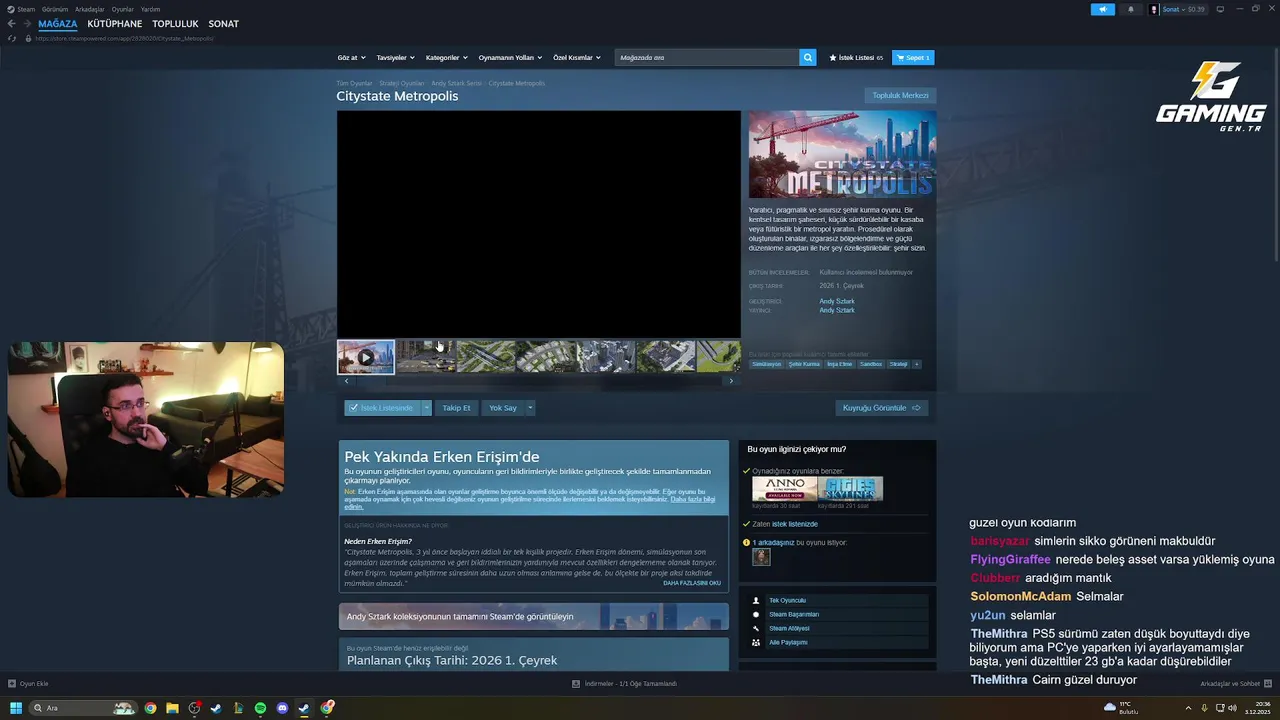Image resolution: width=1280 pixels, height=720 pixels.
Task: Click the Topluluk Merkezi button
Action: [x=900, y=96]
